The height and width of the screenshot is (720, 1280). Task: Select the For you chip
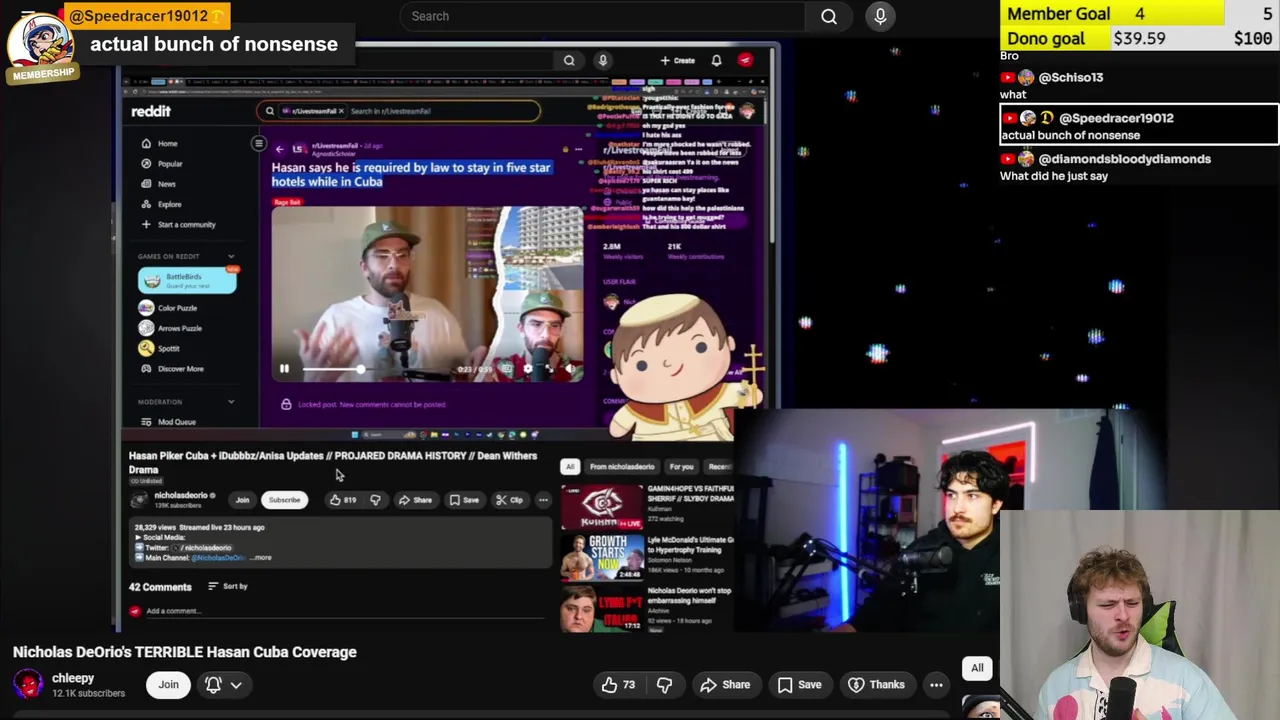tap(681, 467)
